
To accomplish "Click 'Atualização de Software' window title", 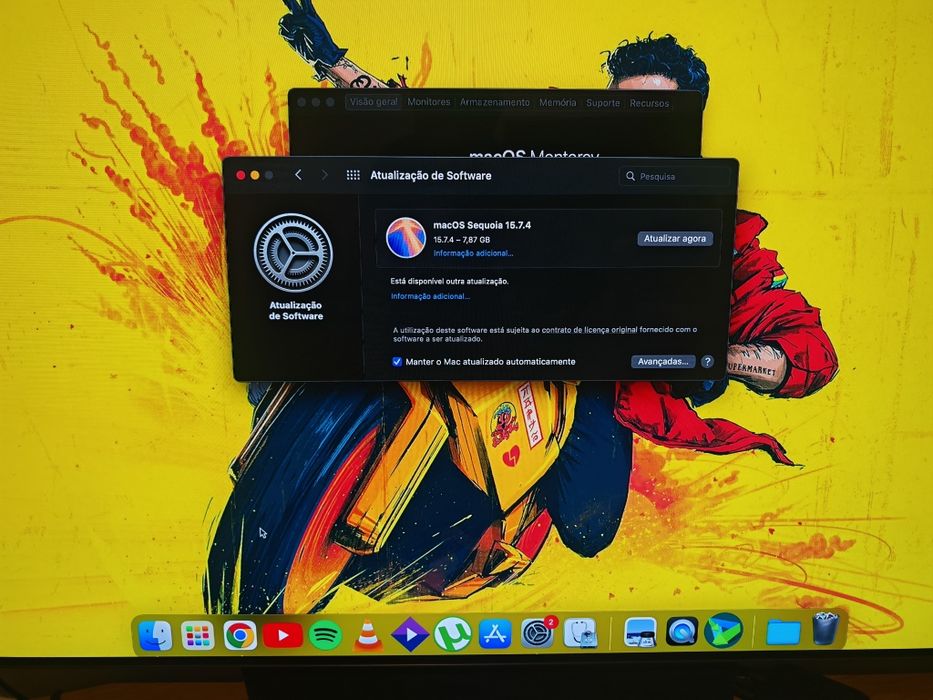I will [431, 176].
